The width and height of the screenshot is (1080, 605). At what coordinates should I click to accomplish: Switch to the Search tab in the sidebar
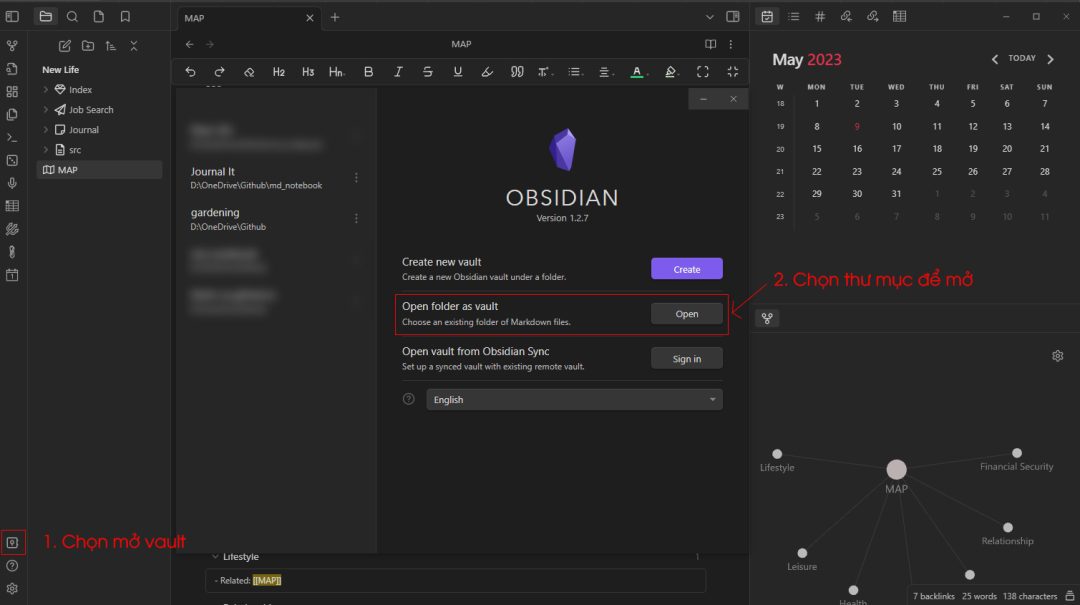[72, 17]
